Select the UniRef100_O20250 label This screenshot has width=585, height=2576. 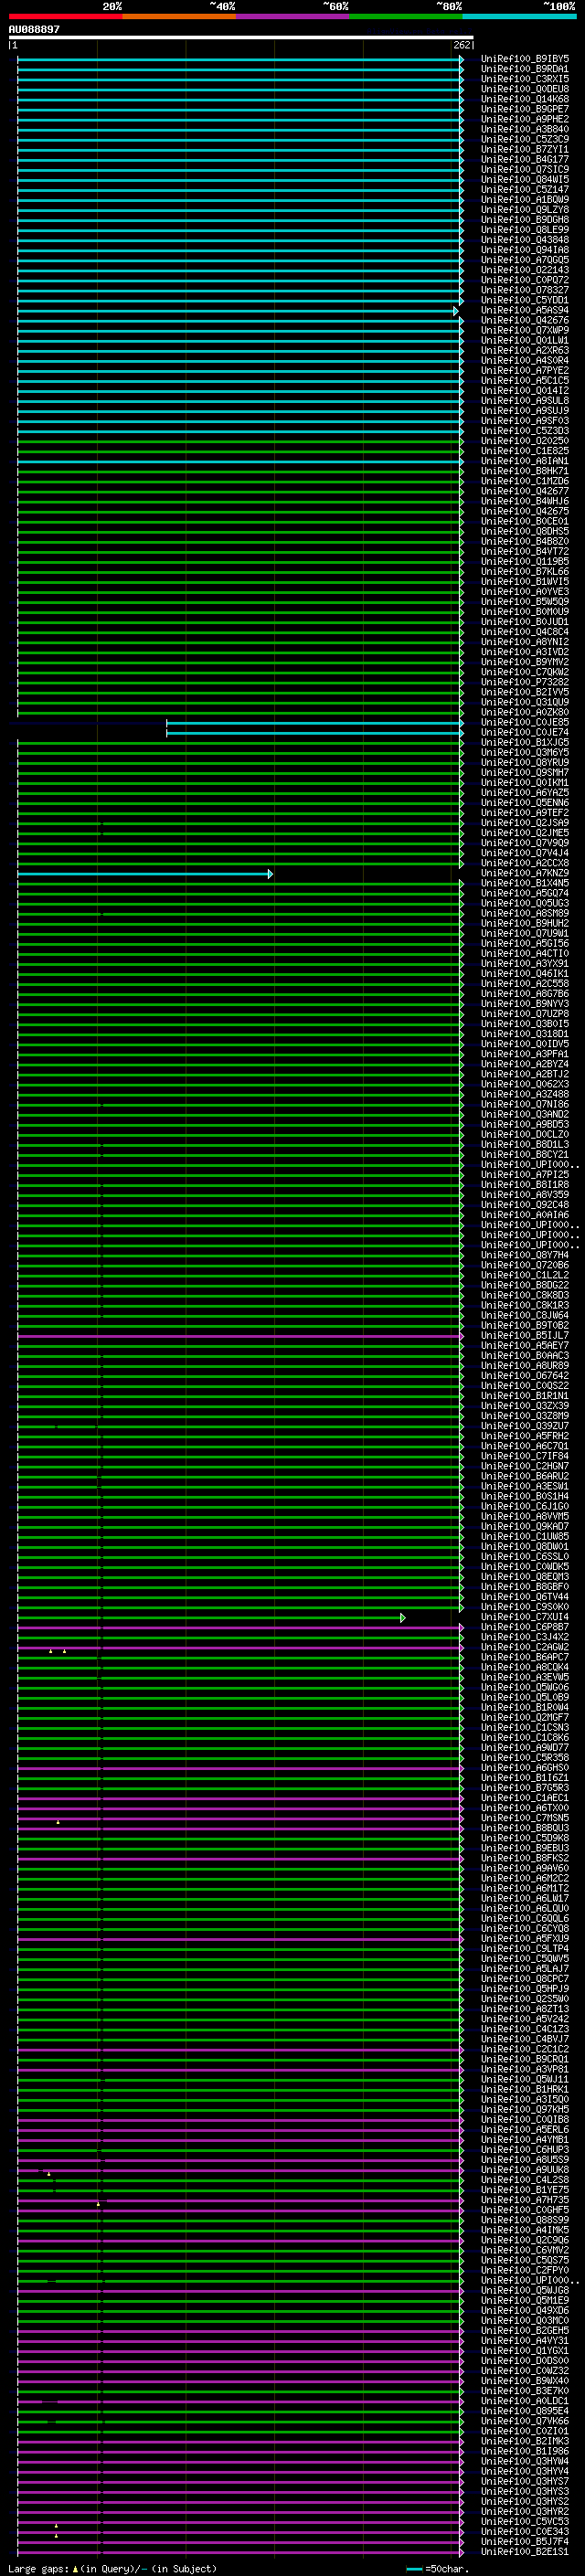(x=524, y=441)
